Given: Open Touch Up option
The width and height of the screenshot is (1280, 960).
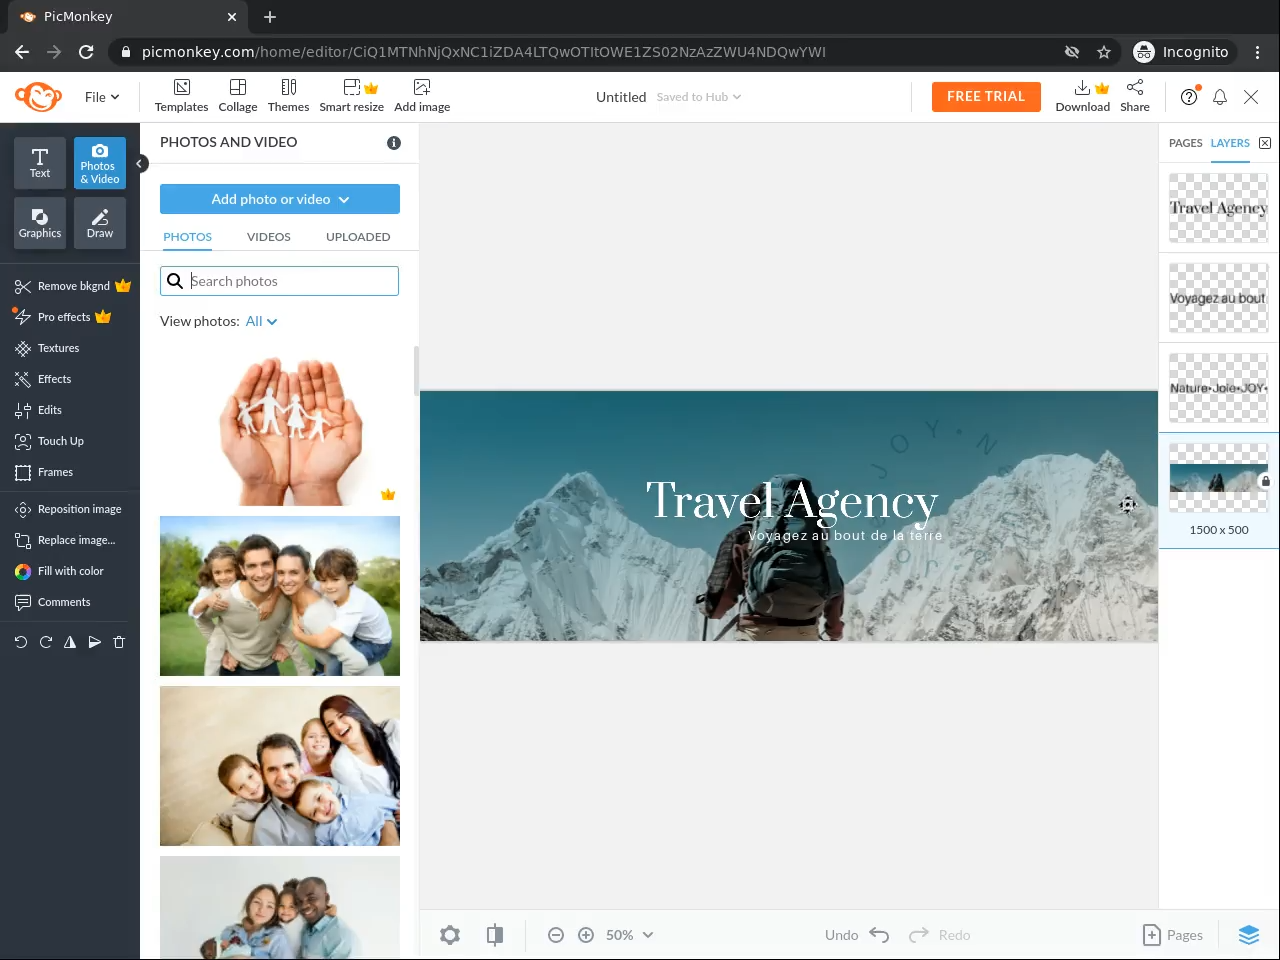Looking at the screenshot, I should [x=49, y=441].
